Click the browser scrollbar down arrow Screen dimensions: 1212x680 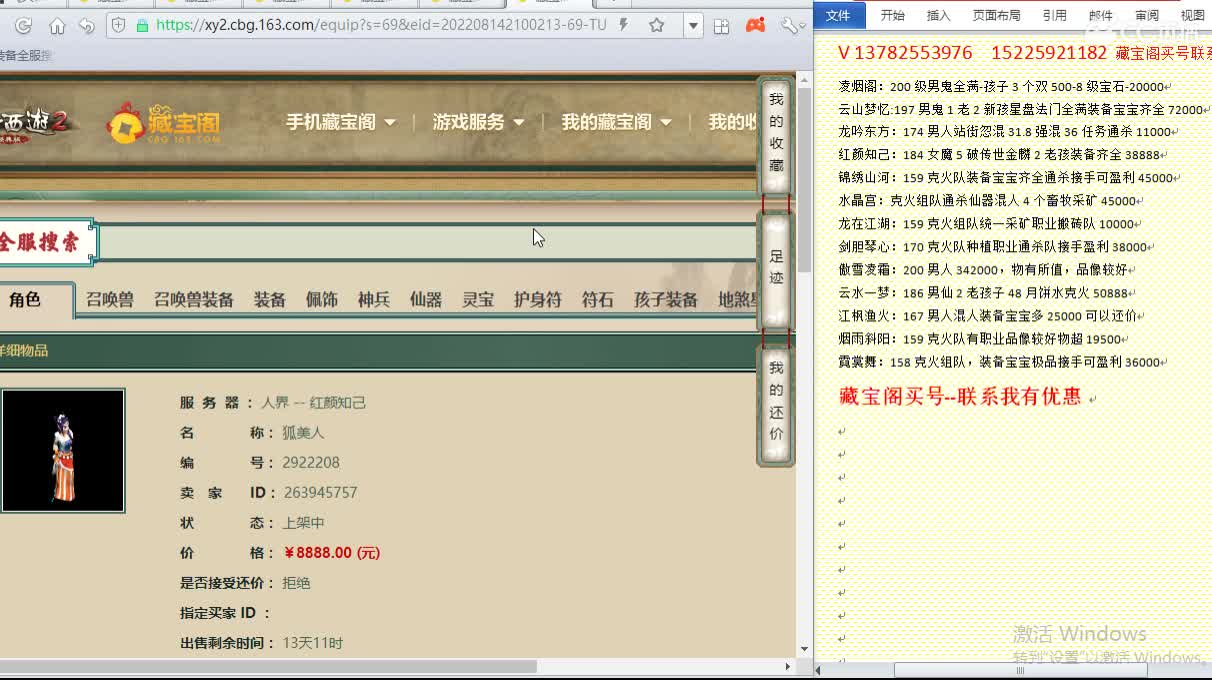tap(804, 649)
